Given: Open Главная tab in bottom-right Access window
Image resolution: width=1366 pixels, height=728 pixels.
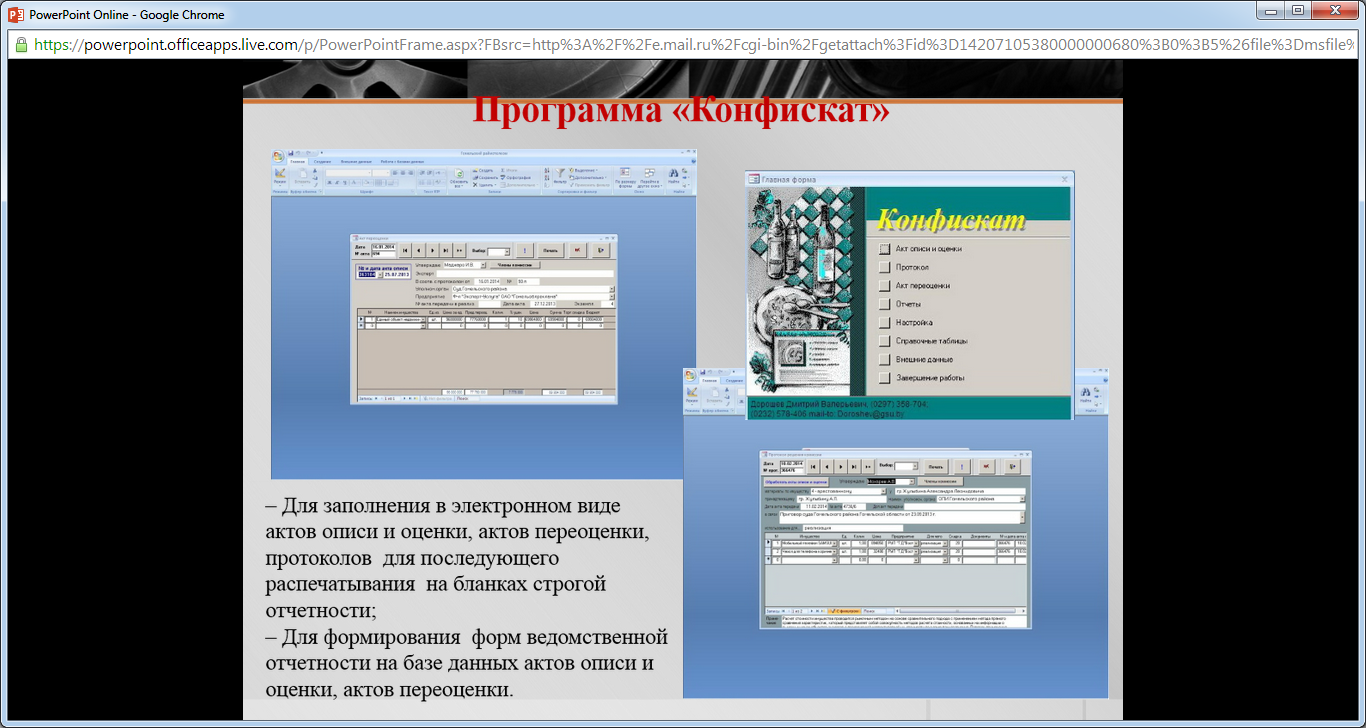Looking at the screenshot, I should (x=712, y=380).
